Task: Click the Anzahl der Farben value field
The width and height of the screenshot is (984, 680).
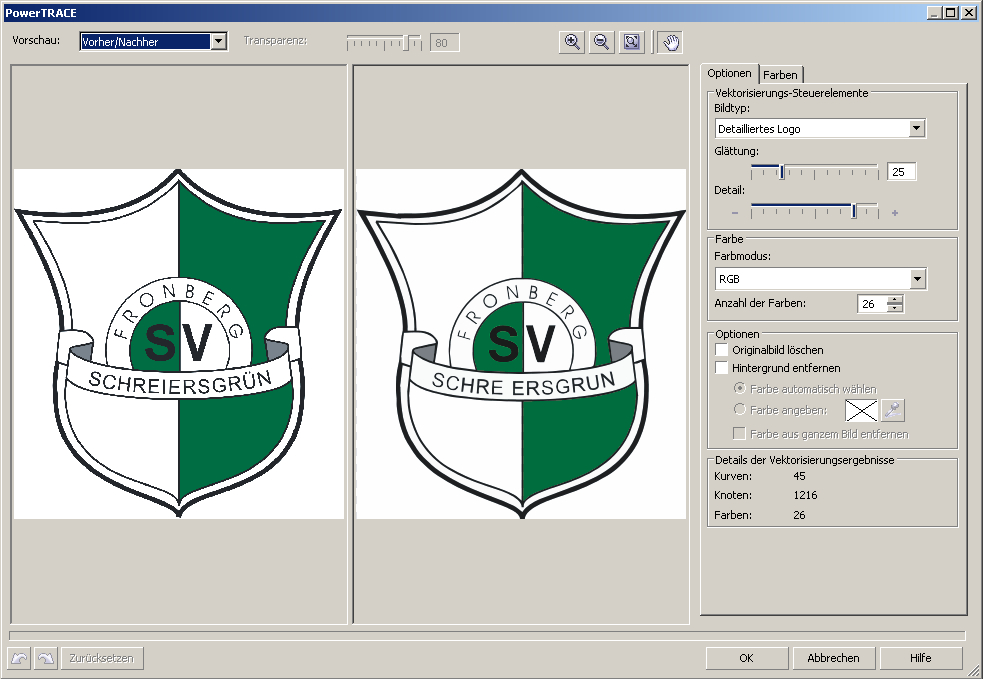Action: [872, 304]
